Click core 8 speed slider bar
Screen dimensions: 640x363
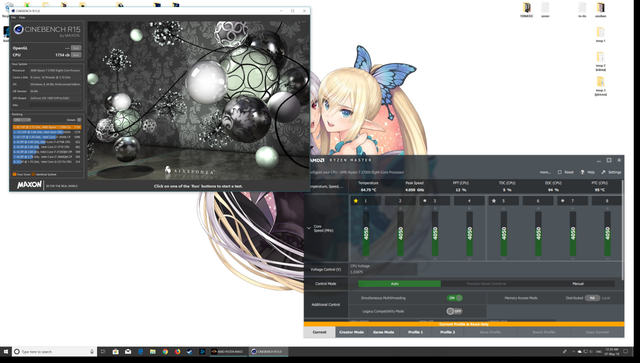click(607, 234)
